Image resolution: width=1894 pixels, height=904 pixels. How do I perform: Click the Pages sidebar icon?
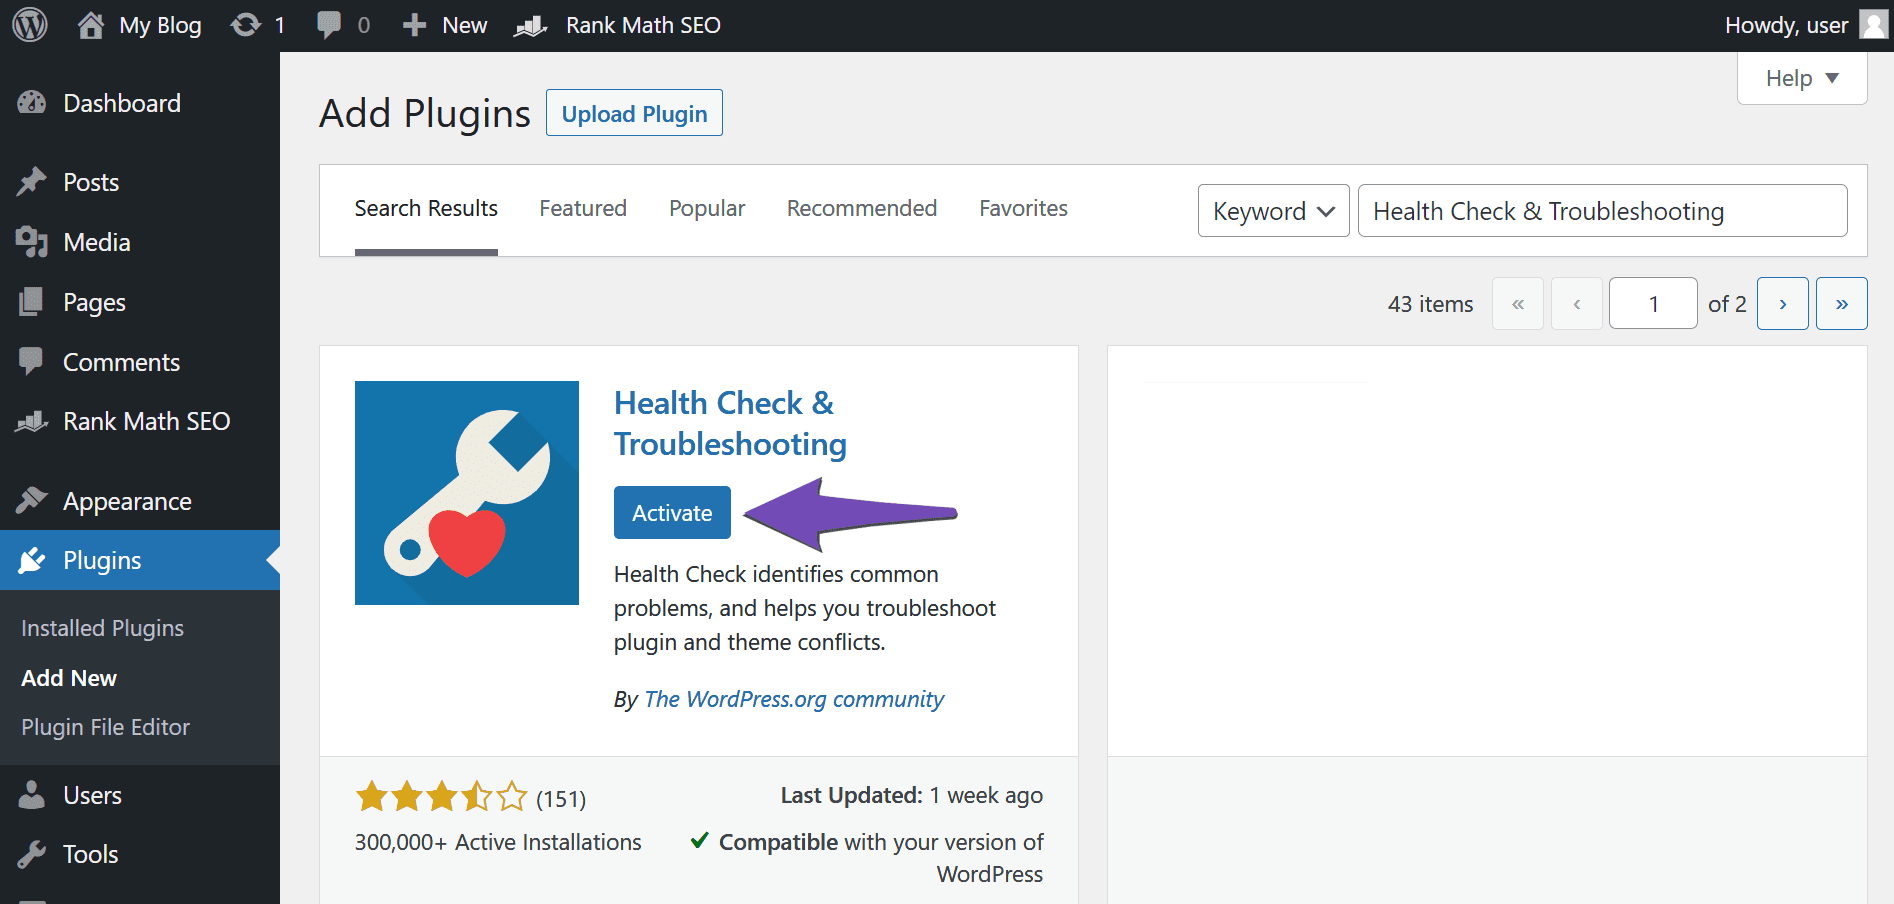pos(32,302)
